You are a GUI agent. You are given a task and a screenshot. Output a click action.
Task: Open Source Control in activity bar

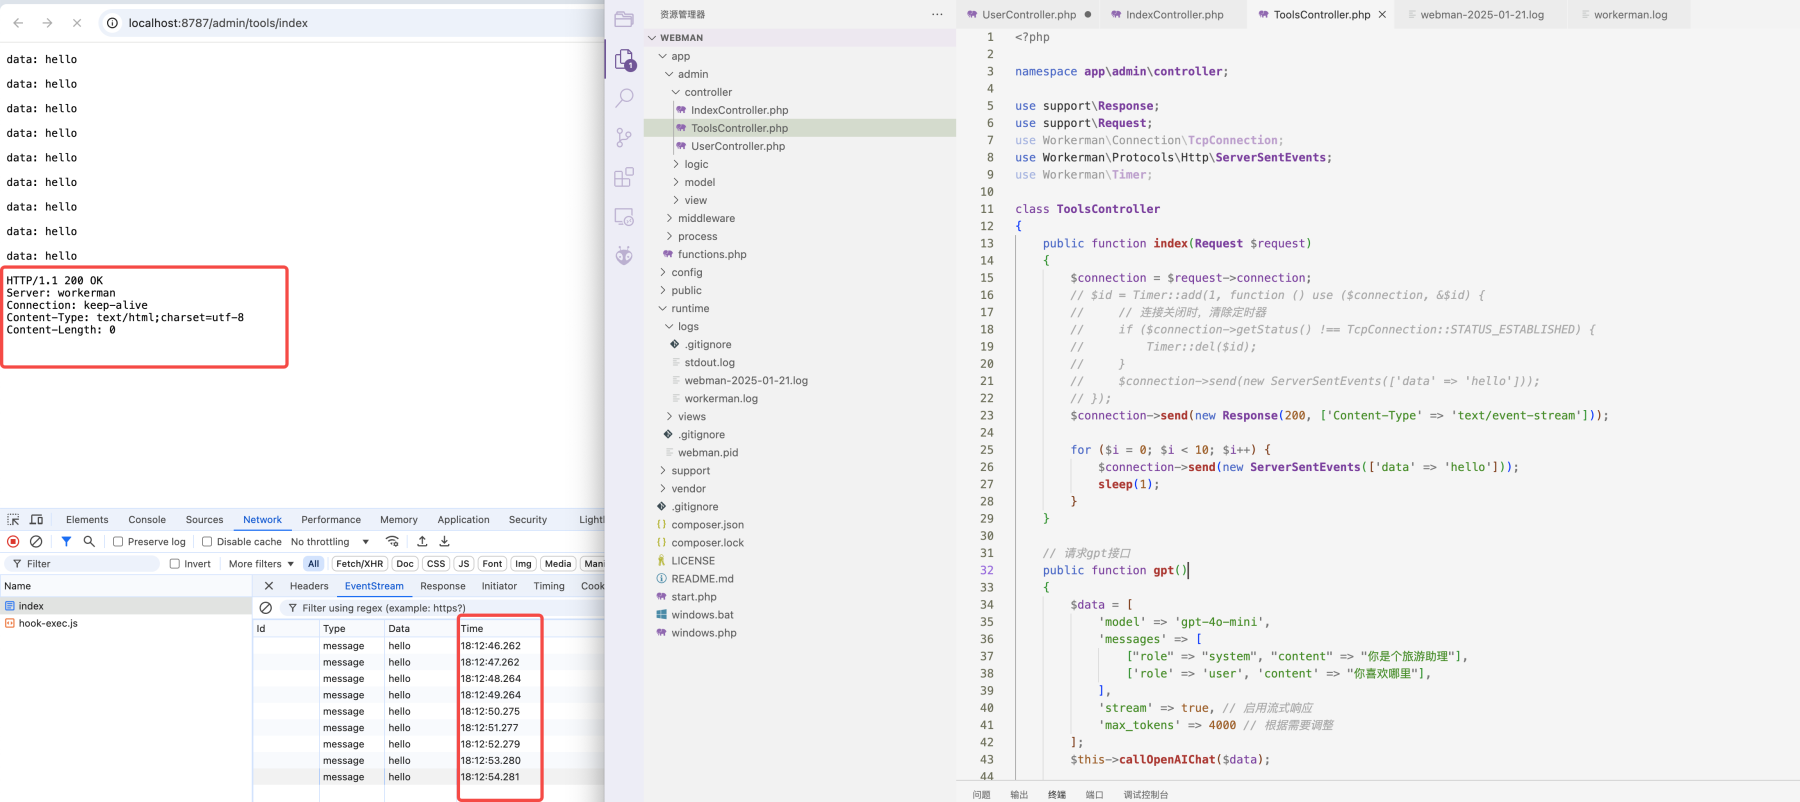click(624, 137)
